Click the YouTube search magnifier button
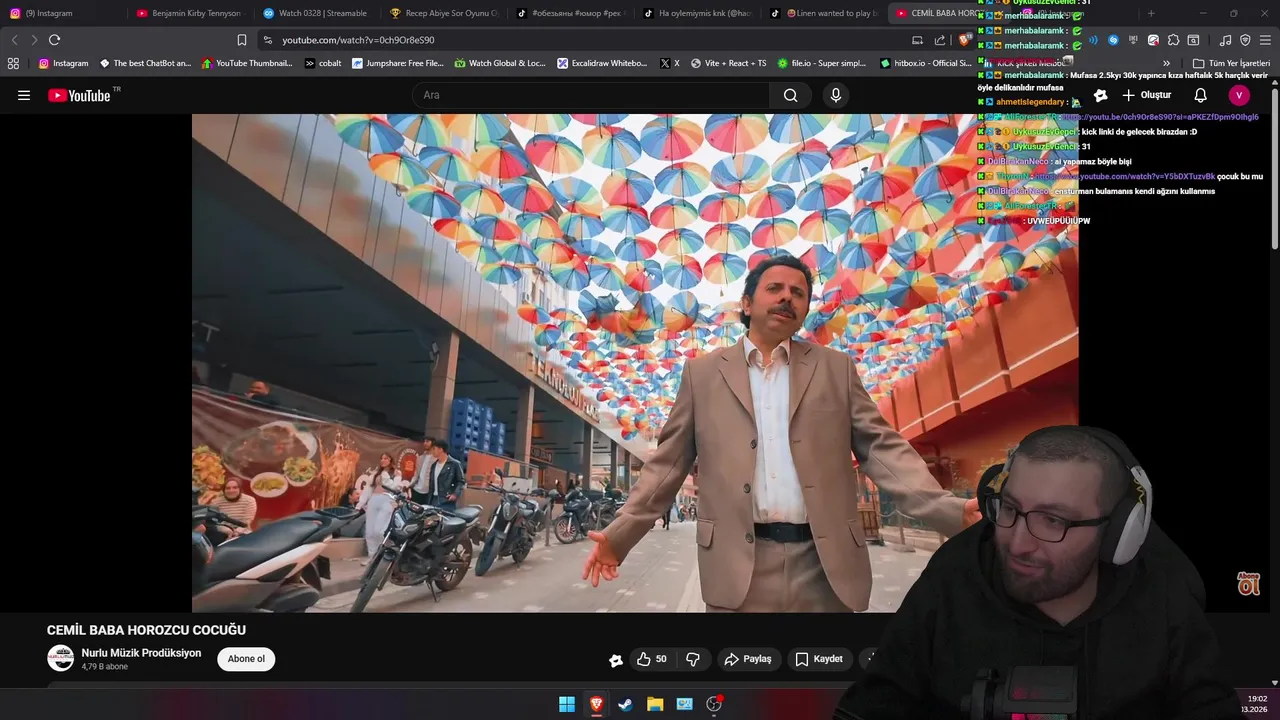Image resolution: width=1280 pixels, height=720 pixels. point(790,95)
